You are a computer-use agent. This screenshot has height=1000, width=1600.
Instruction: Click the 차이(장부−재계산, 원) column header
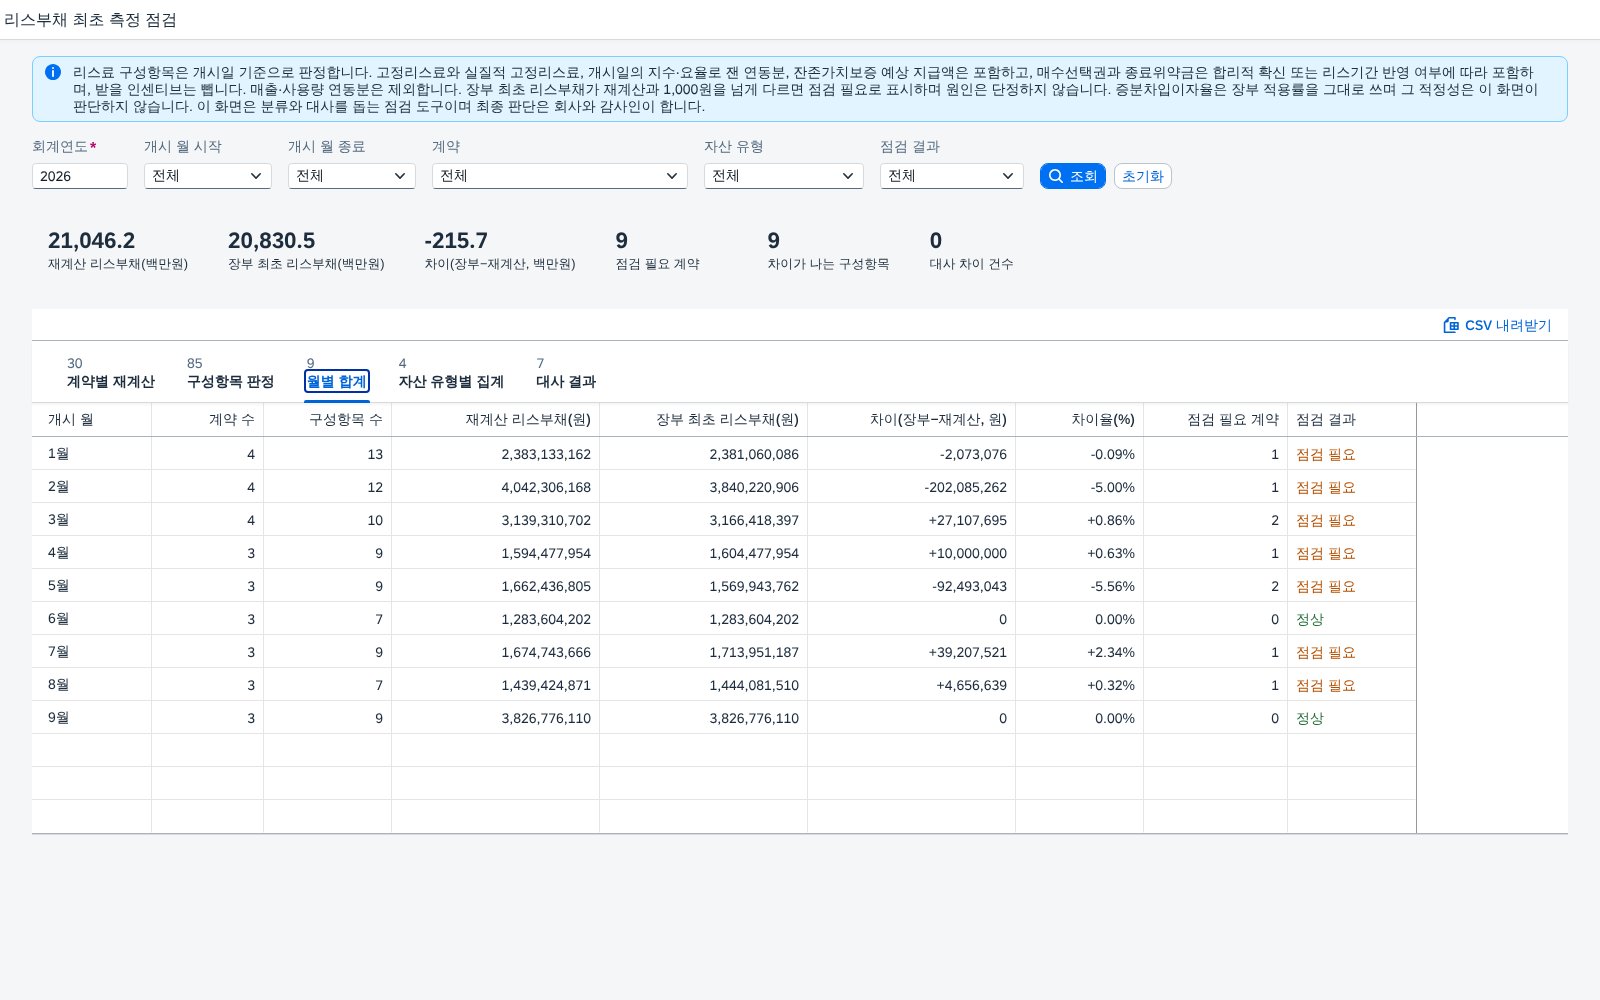pos(912,420)
